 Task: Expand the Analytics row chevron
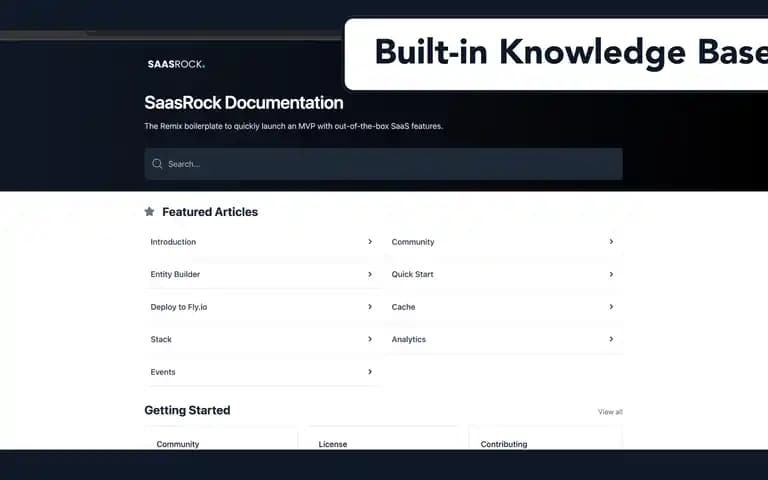pos(611,339)
